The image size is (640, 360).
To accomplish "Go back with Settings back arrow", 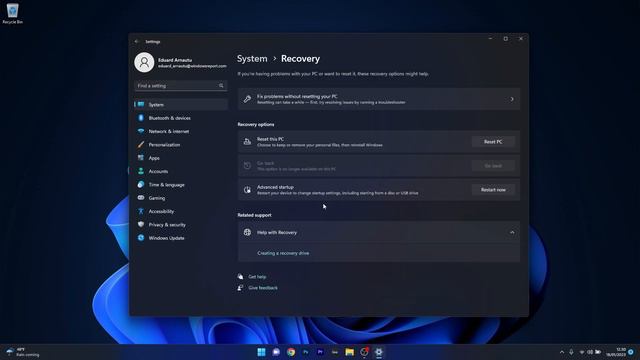I will pyautogui.click(x=137, y=42).
